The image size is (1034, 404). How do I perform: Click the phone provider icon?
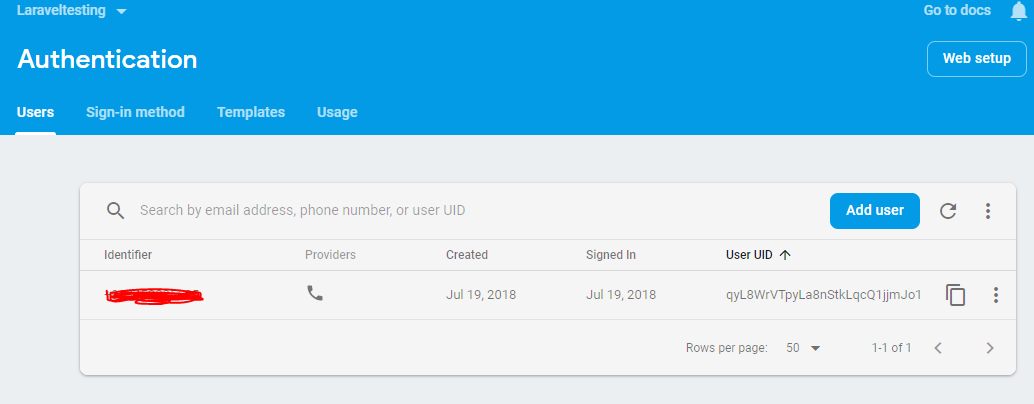click(x=315, y=293)
